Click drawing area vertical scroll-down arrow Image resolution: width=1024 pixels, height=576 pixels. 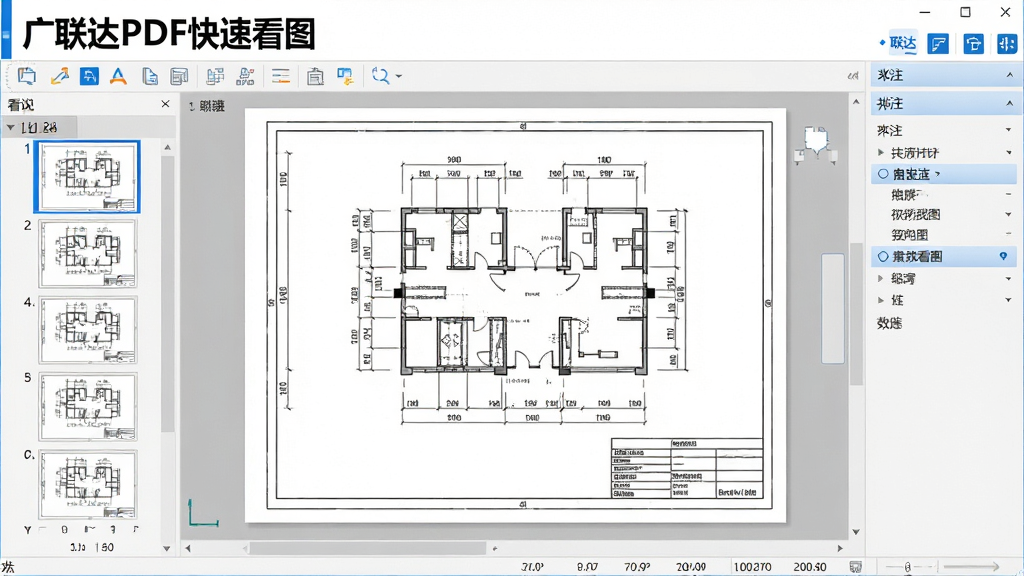[x=856, y=532]
